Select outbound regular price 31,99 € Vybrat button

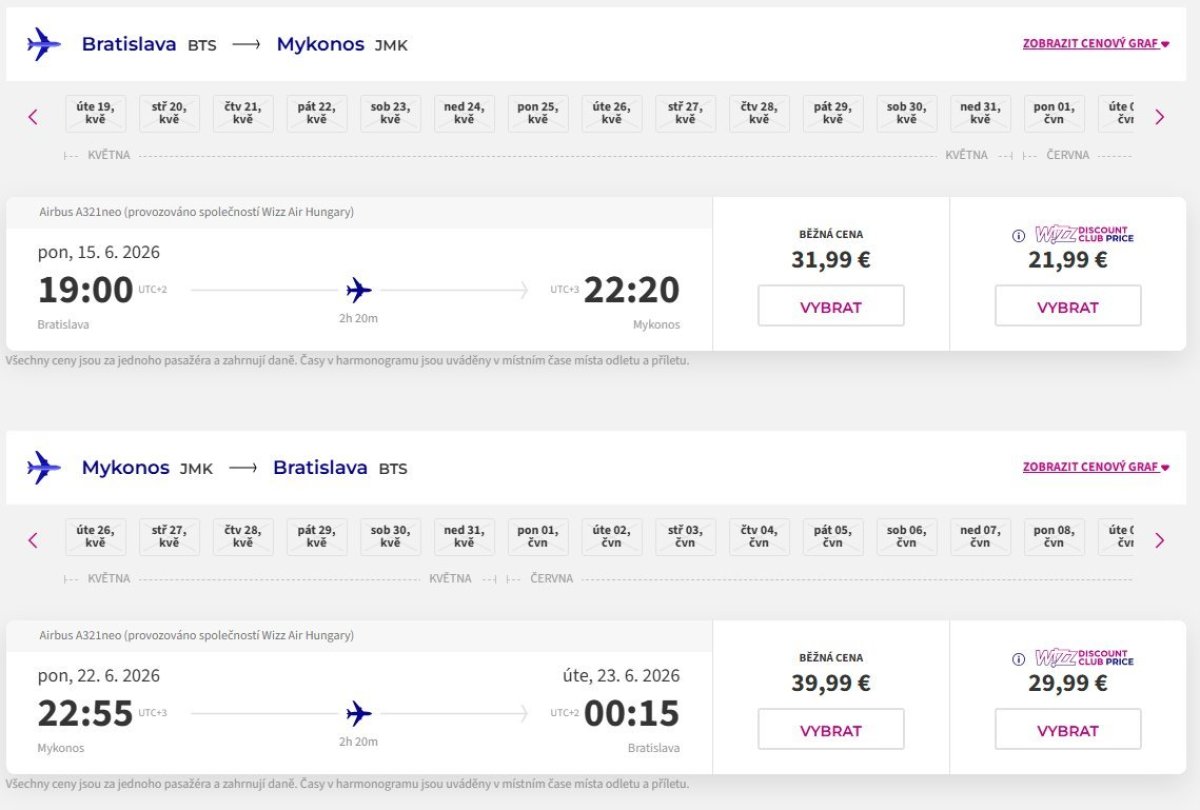click(830, 306)
